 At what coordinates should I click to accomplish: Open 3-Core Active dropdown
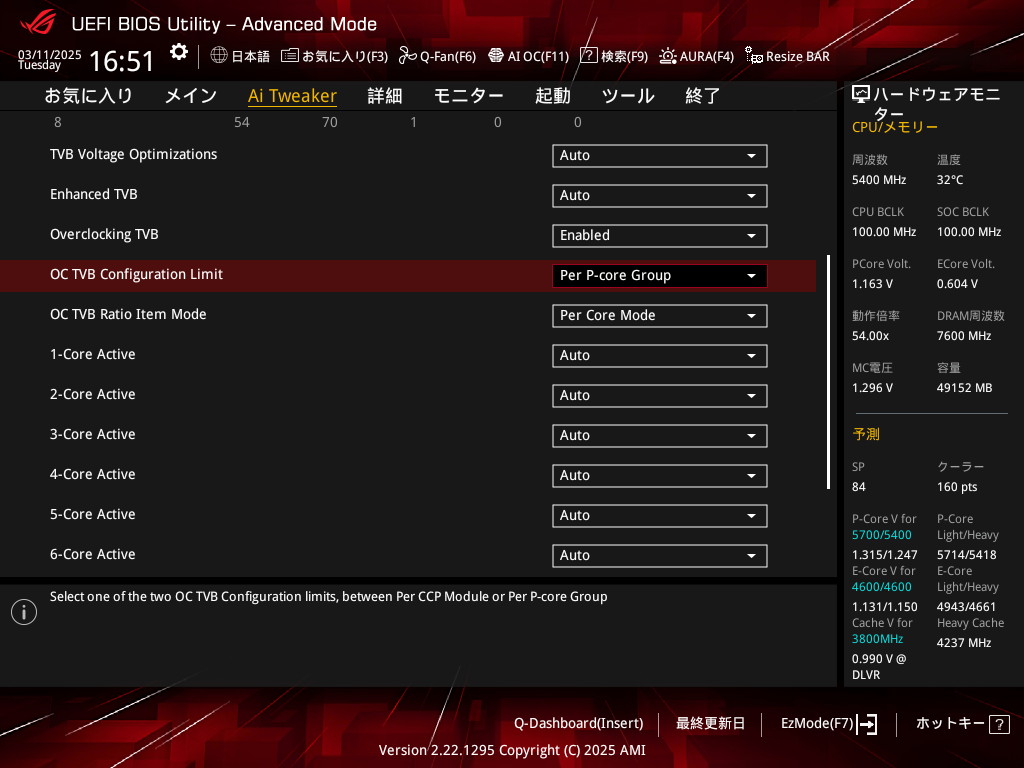660,436
